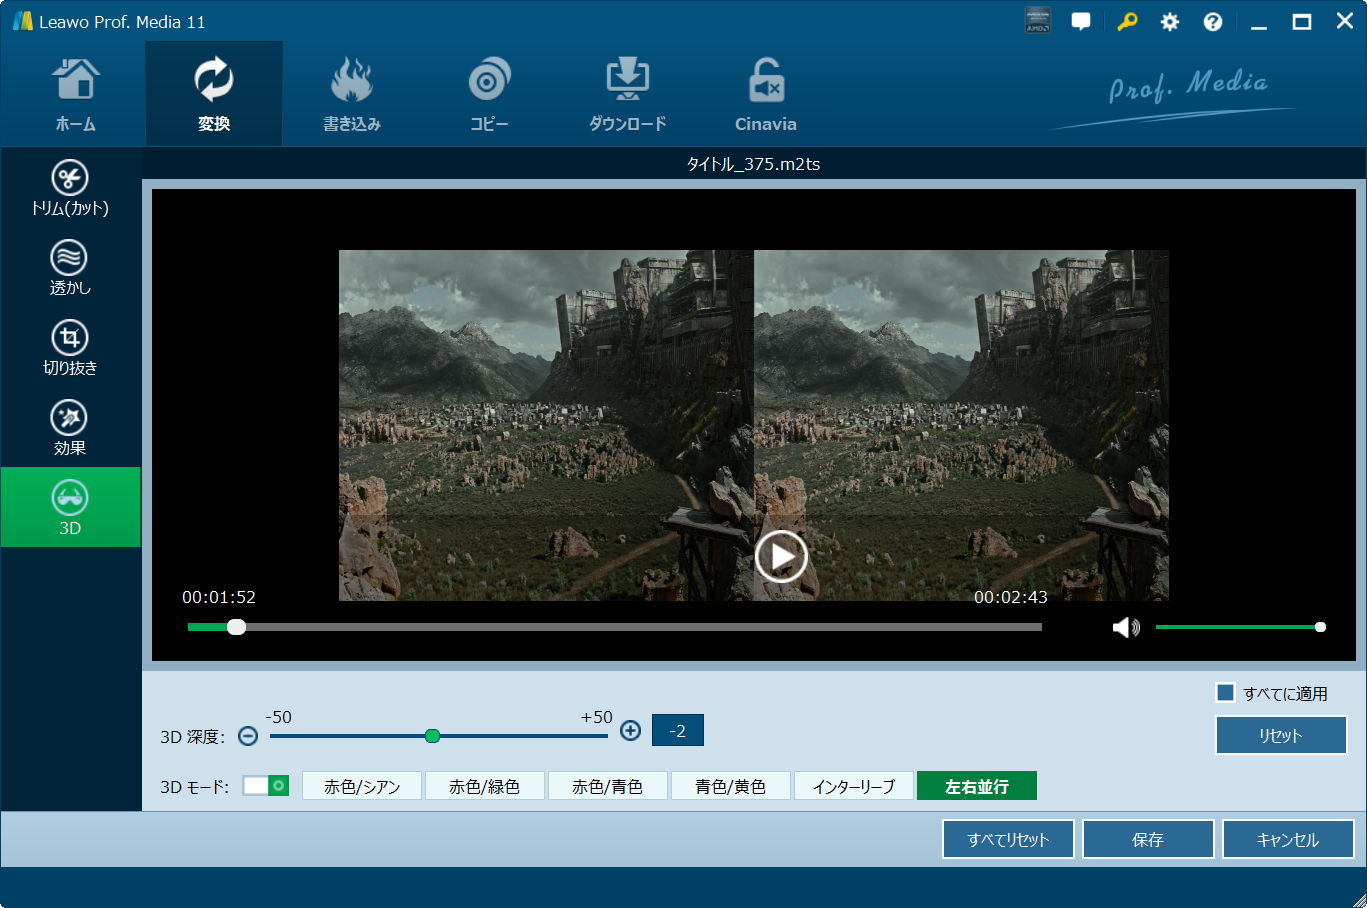This screenshot has height=908, width=1367.
Task: Click the key registration icon
Action: tap(1127, 22)
